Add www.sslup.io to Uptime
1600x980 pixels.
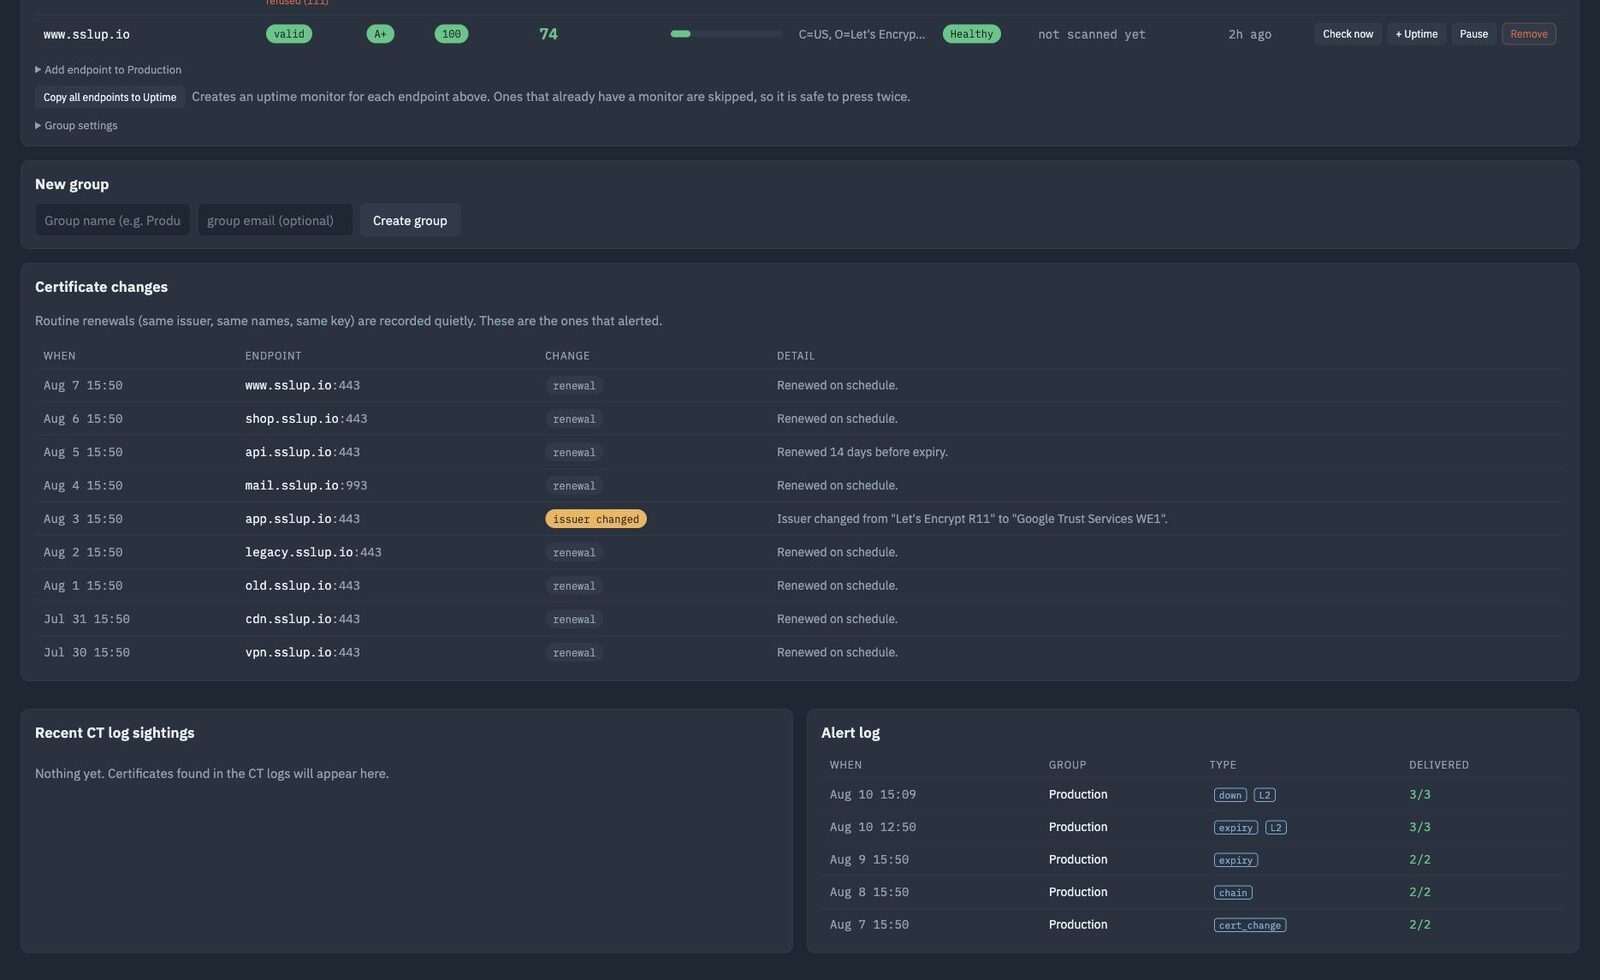[1416, 34]
